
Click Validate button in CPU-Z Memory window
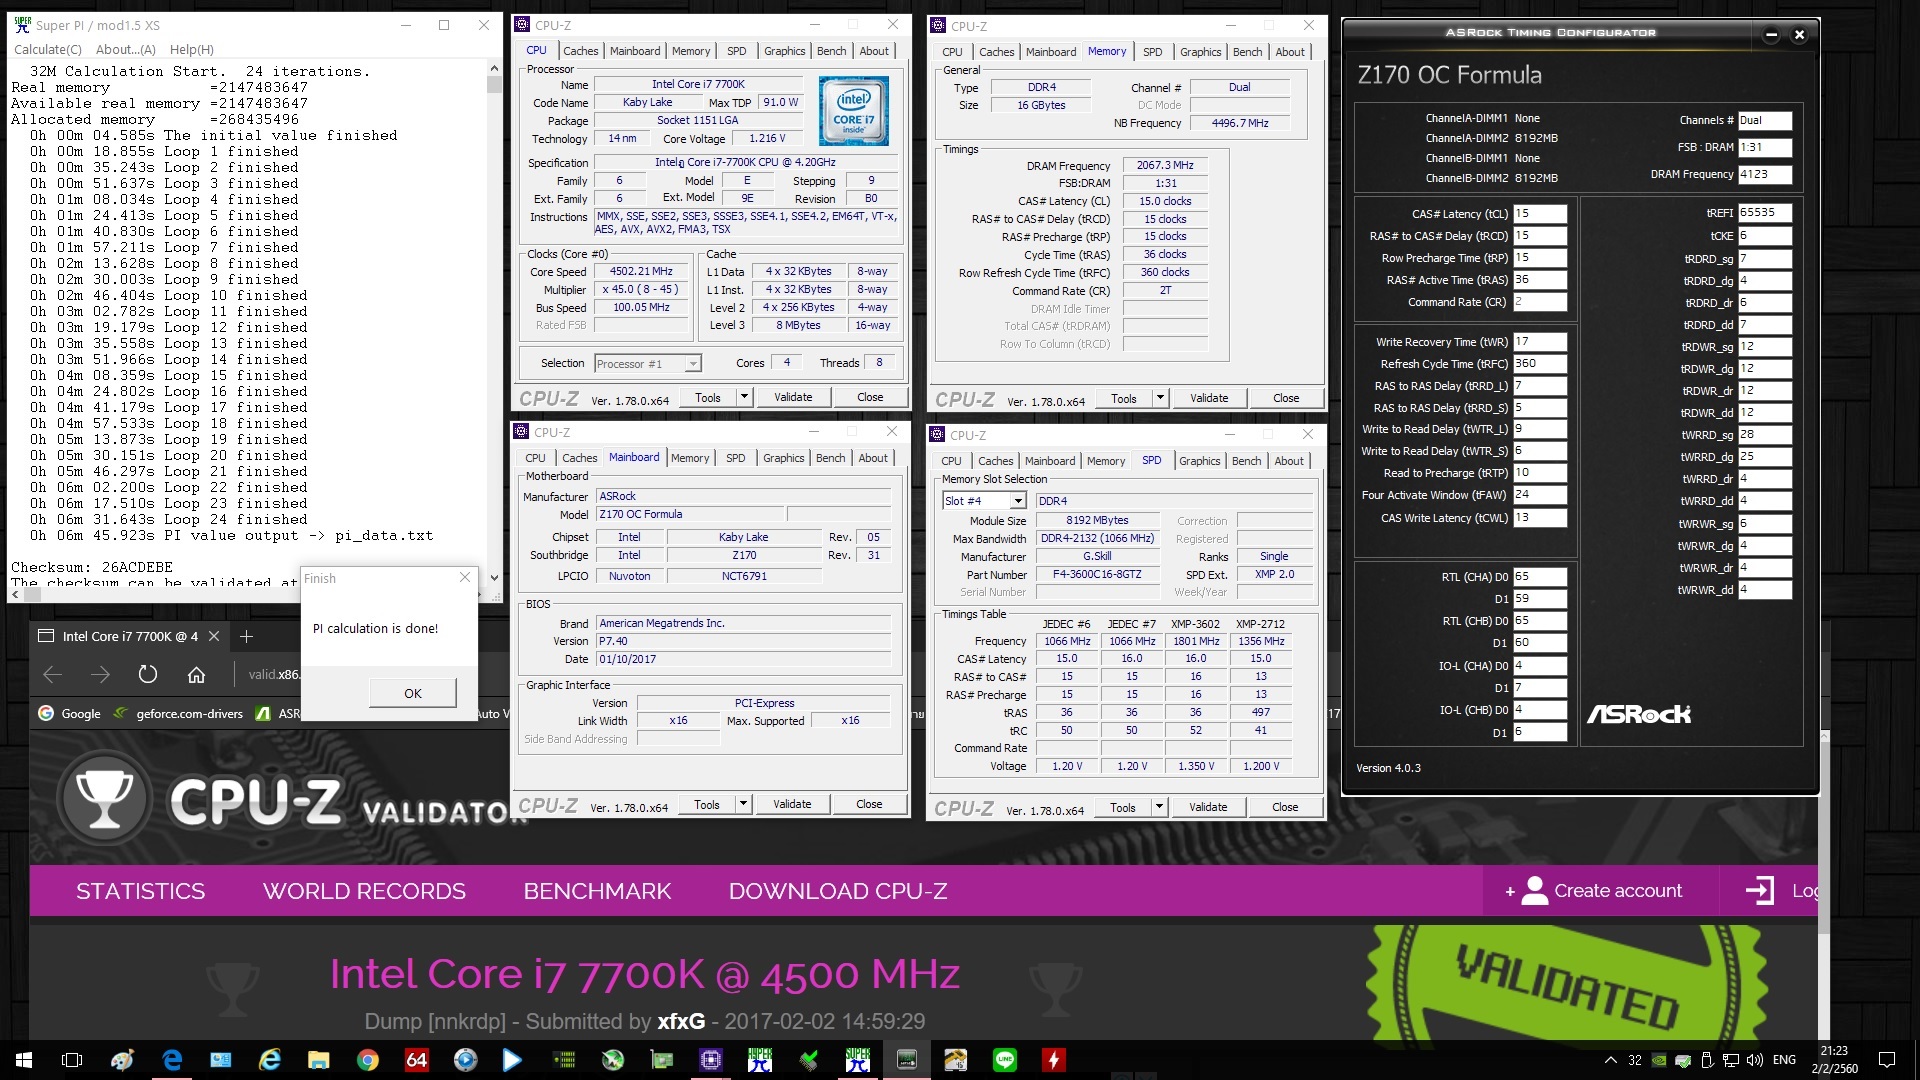tap(1208, 398)
